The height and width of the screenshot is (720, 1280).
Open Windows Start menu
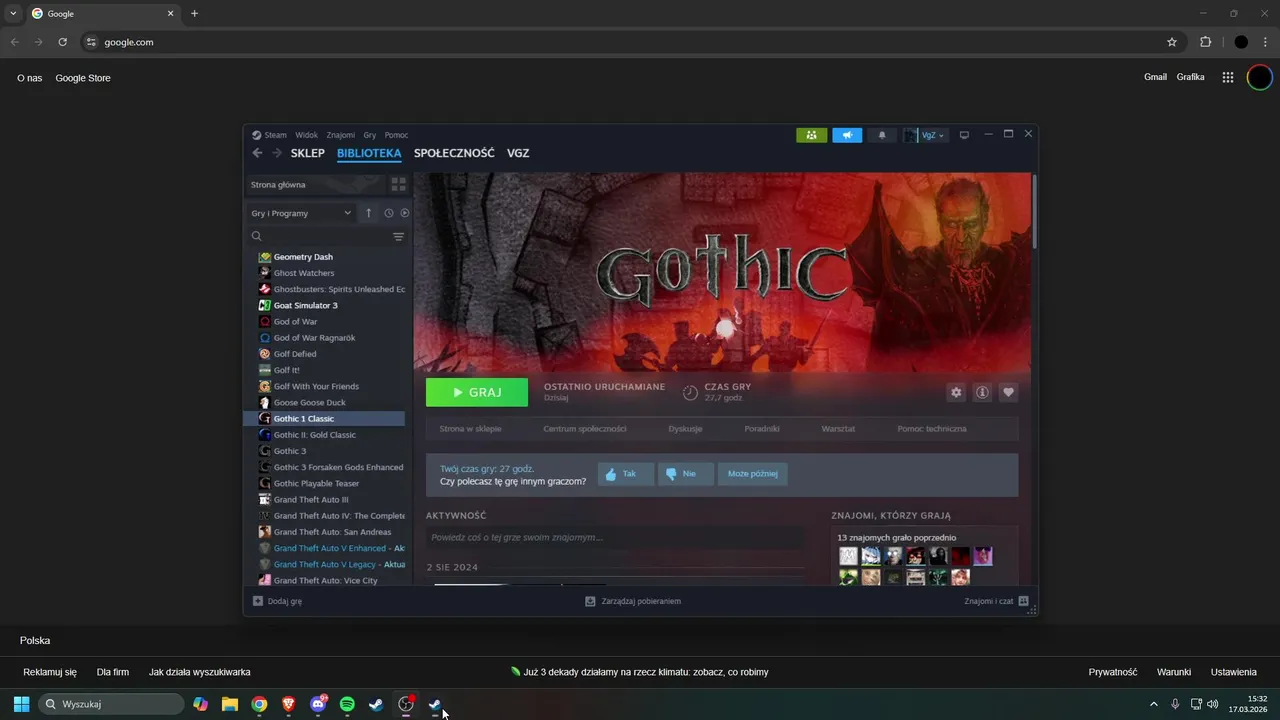pyautogui.click(x=21, y=704)
